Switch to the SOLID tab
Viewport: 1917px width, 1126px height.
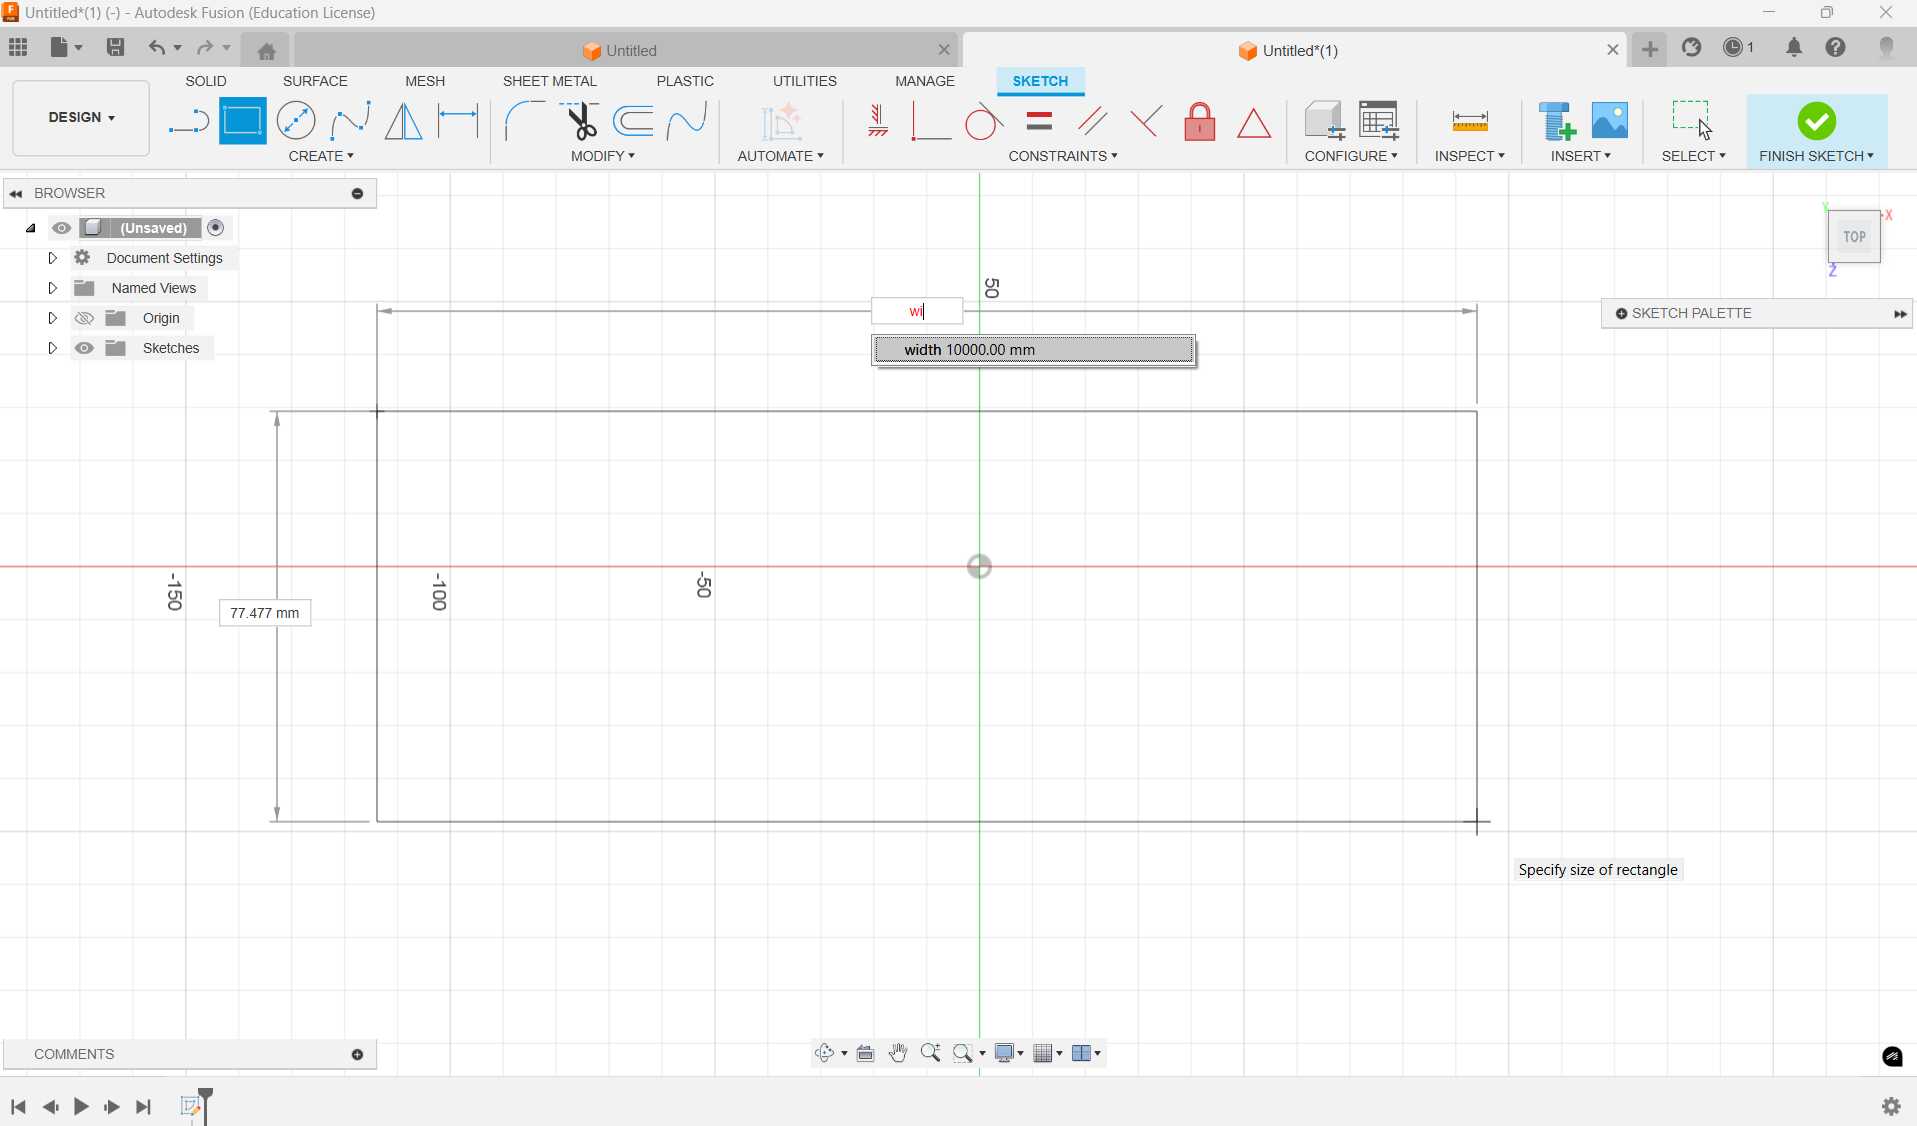coord(206,81)
